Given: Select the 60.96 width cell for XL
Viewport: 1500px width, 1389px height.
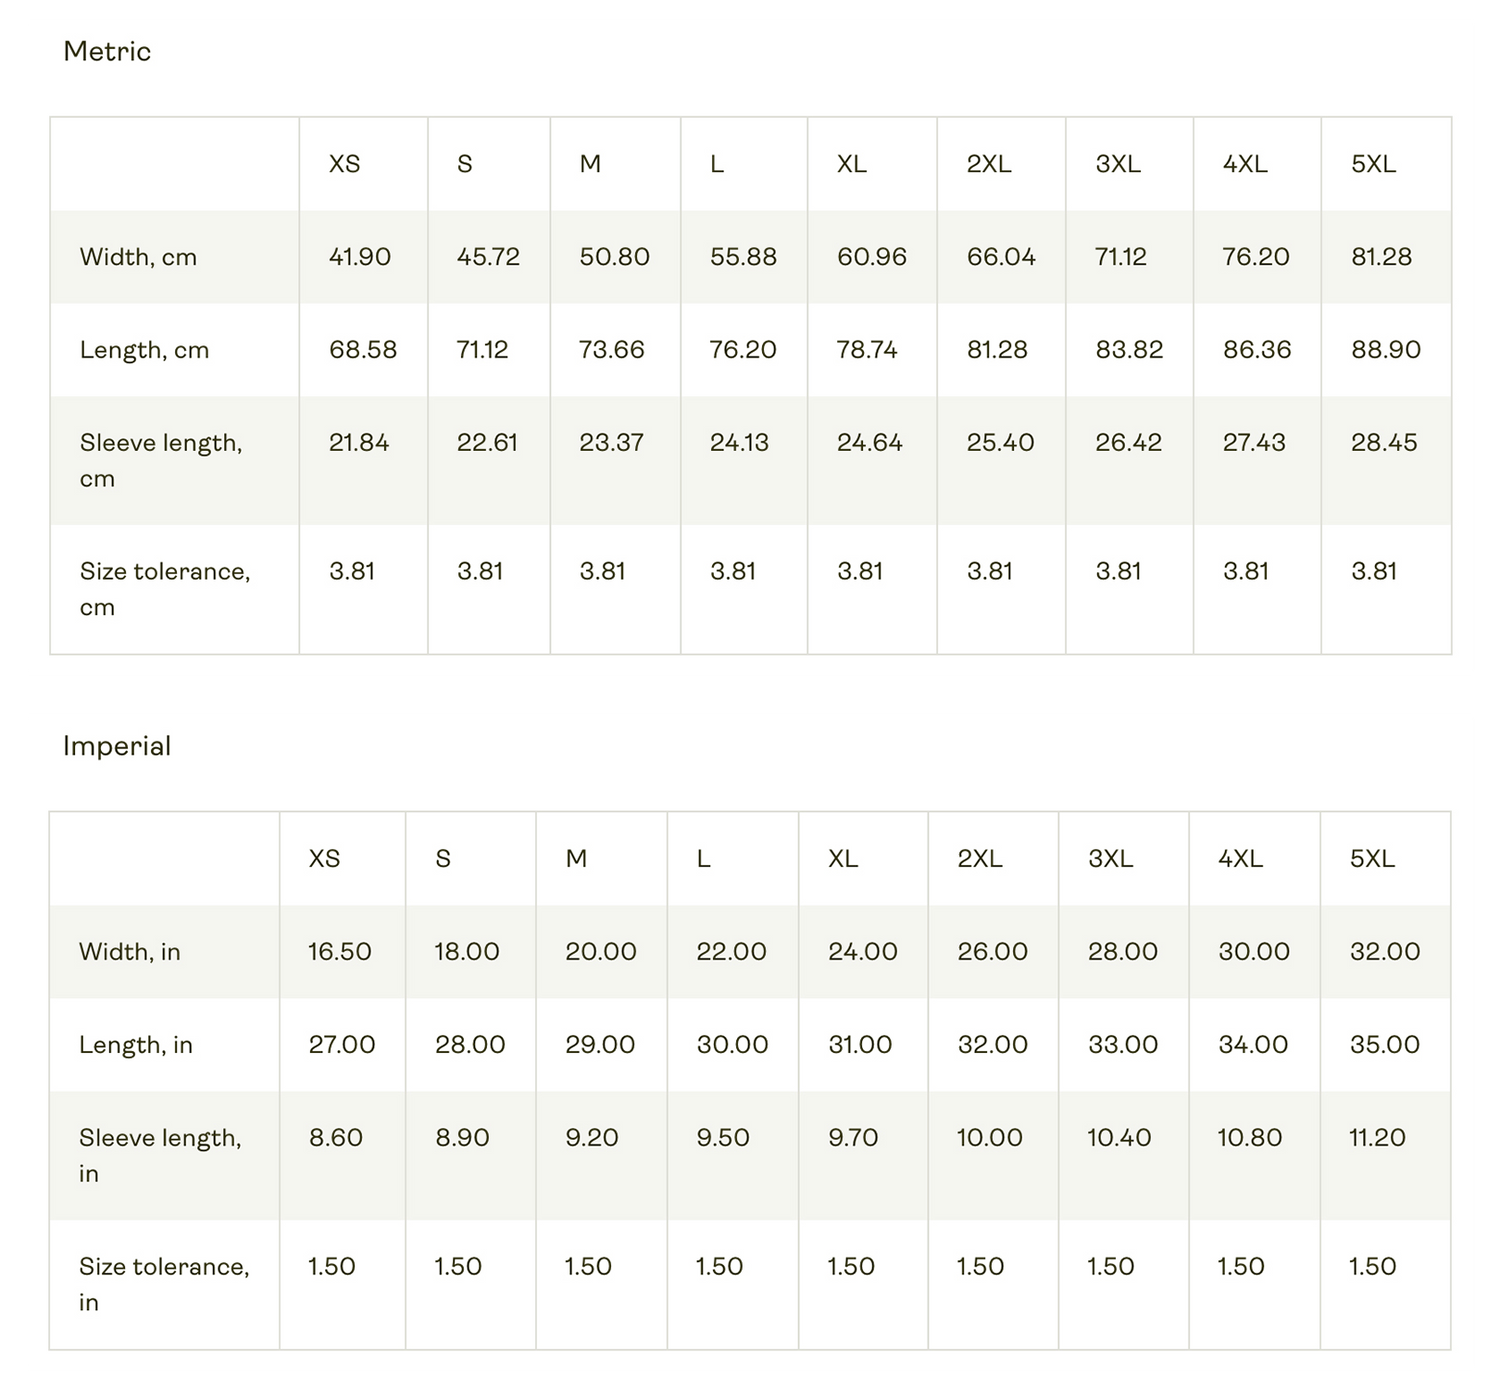Looking at the screenshot, I should tap(872, 257).
